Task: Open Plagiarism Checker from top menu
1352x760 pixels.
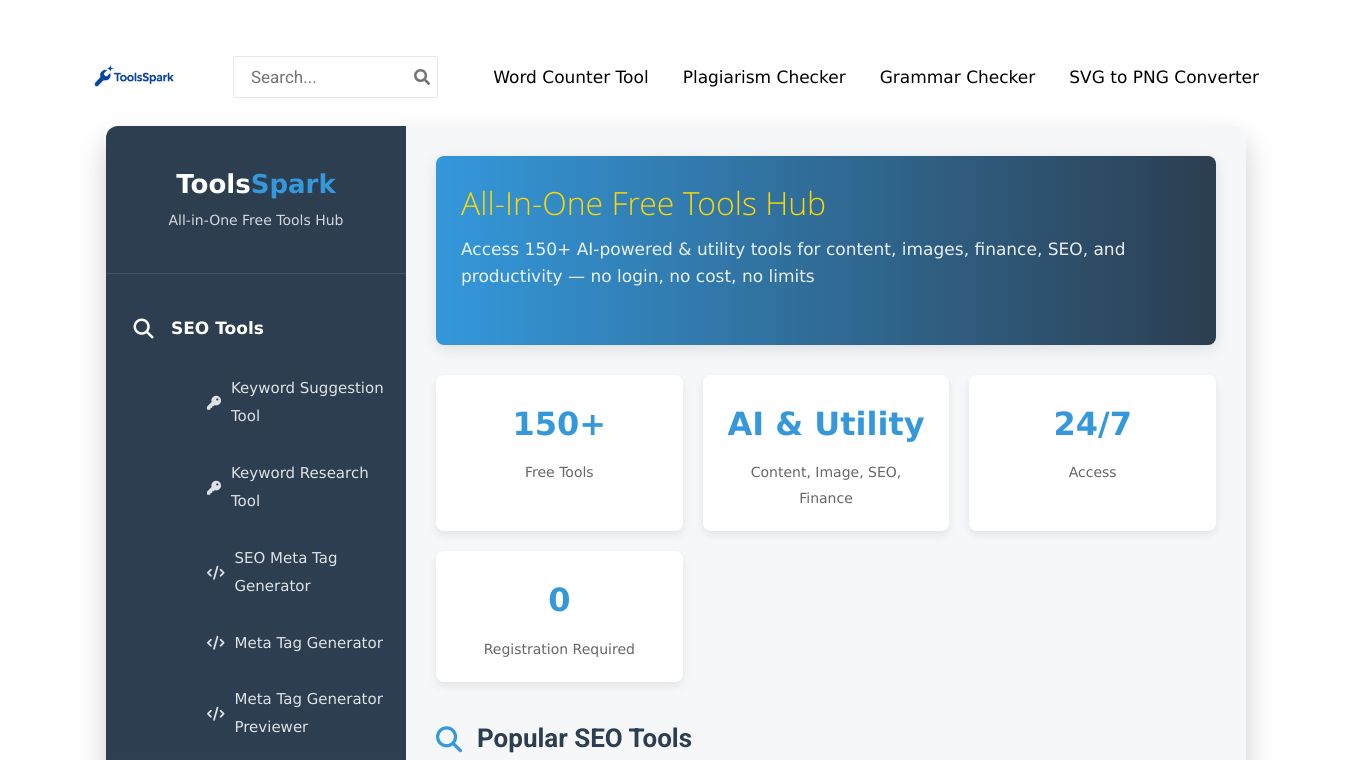Action: tap(764, 77)
